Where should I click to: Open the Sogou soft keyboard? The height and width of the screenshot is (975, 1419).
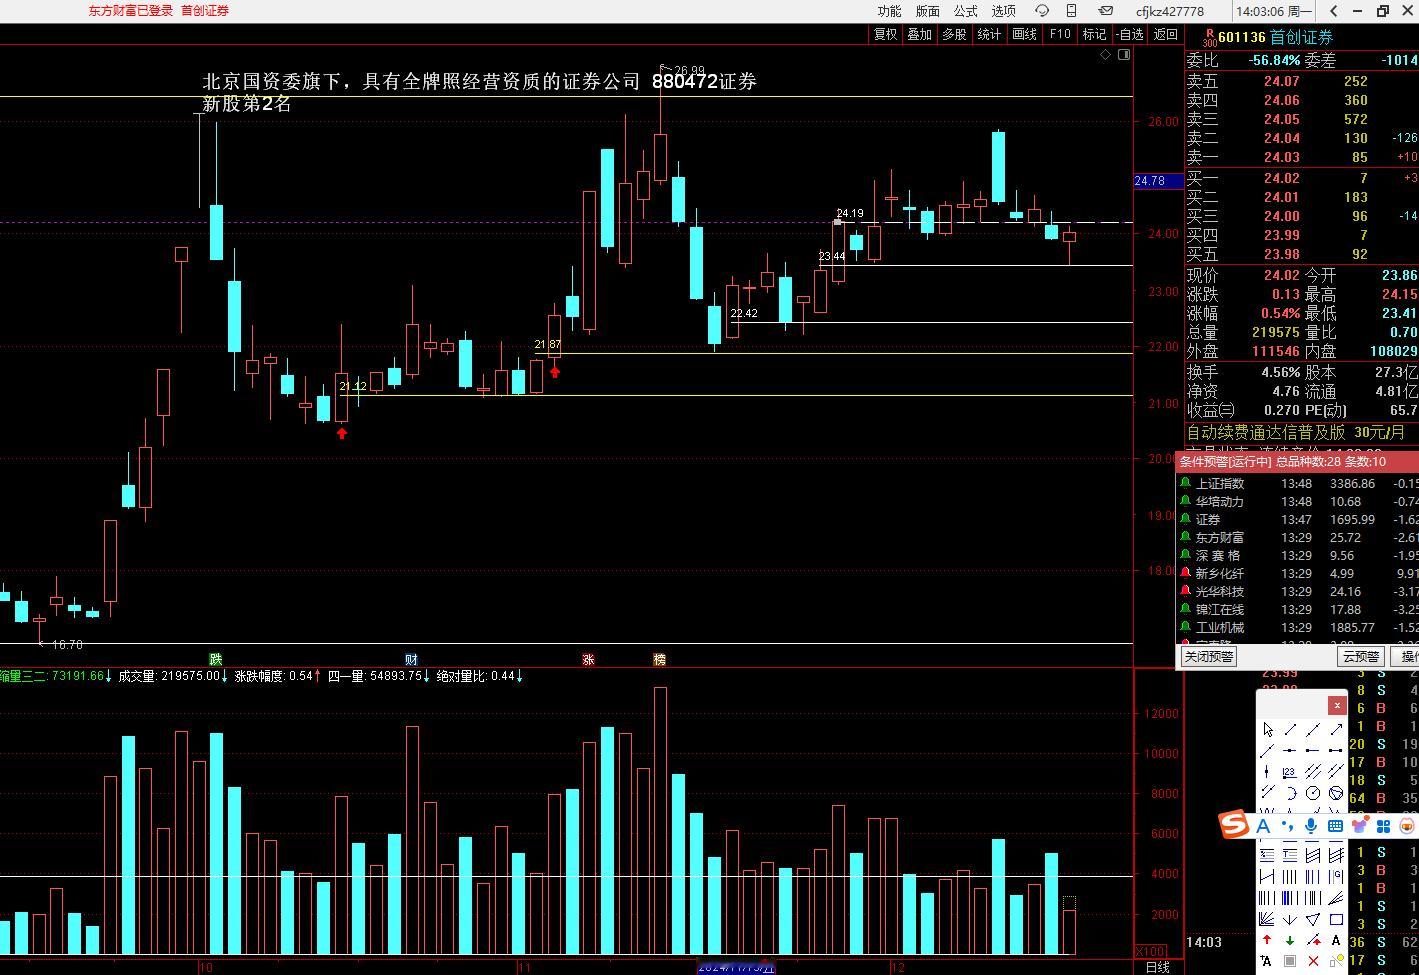[x=1335, y=826]
